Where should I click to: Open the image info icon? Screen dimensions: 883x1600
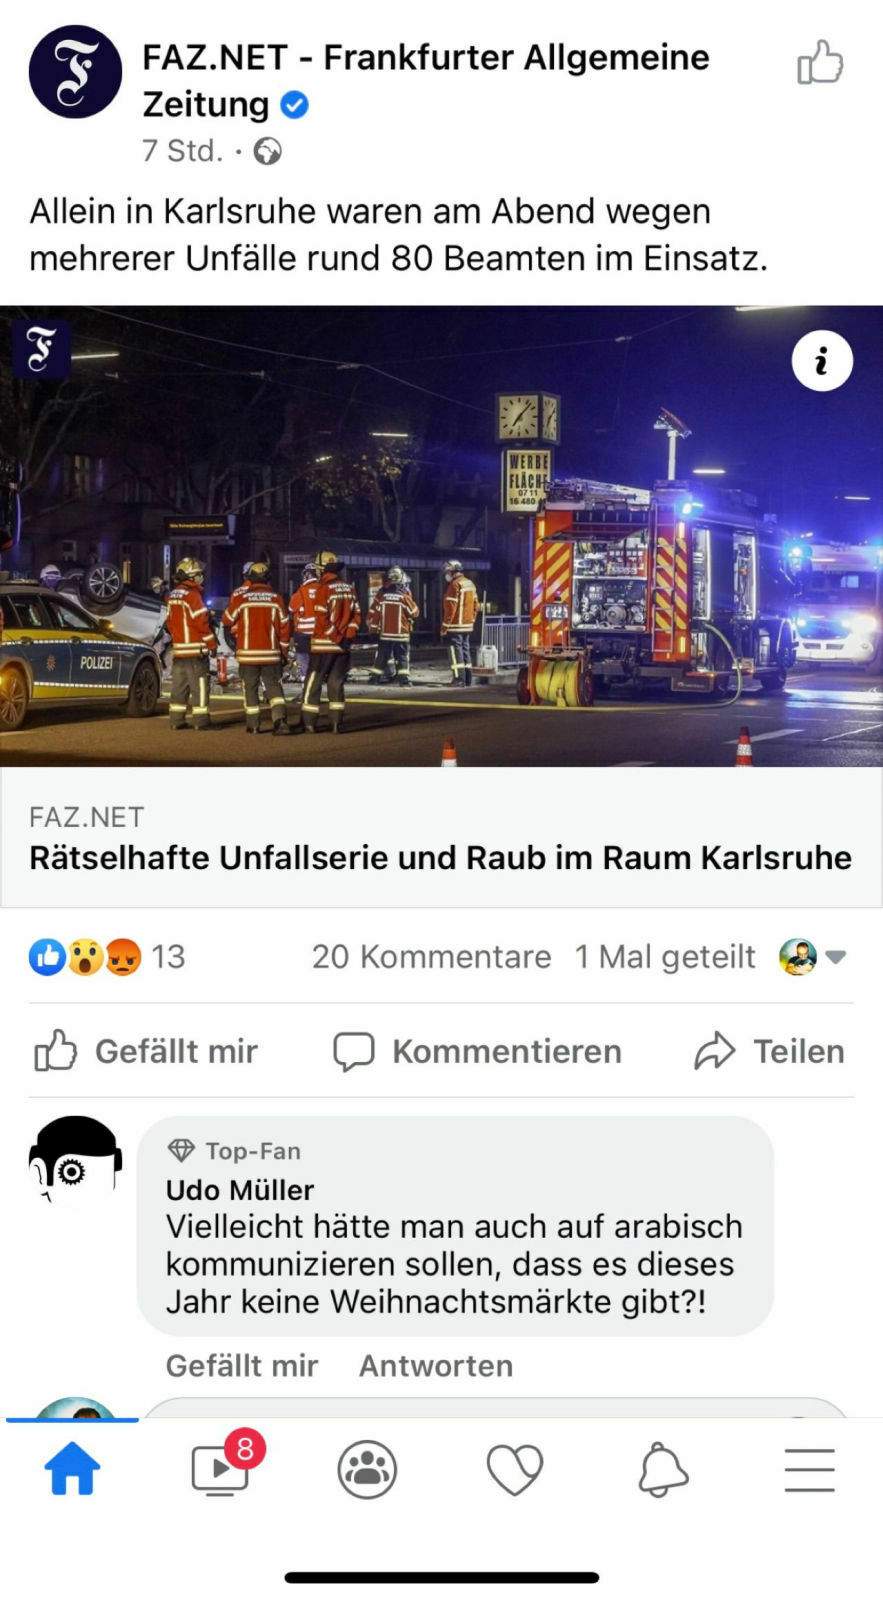[x=822, y=360]
